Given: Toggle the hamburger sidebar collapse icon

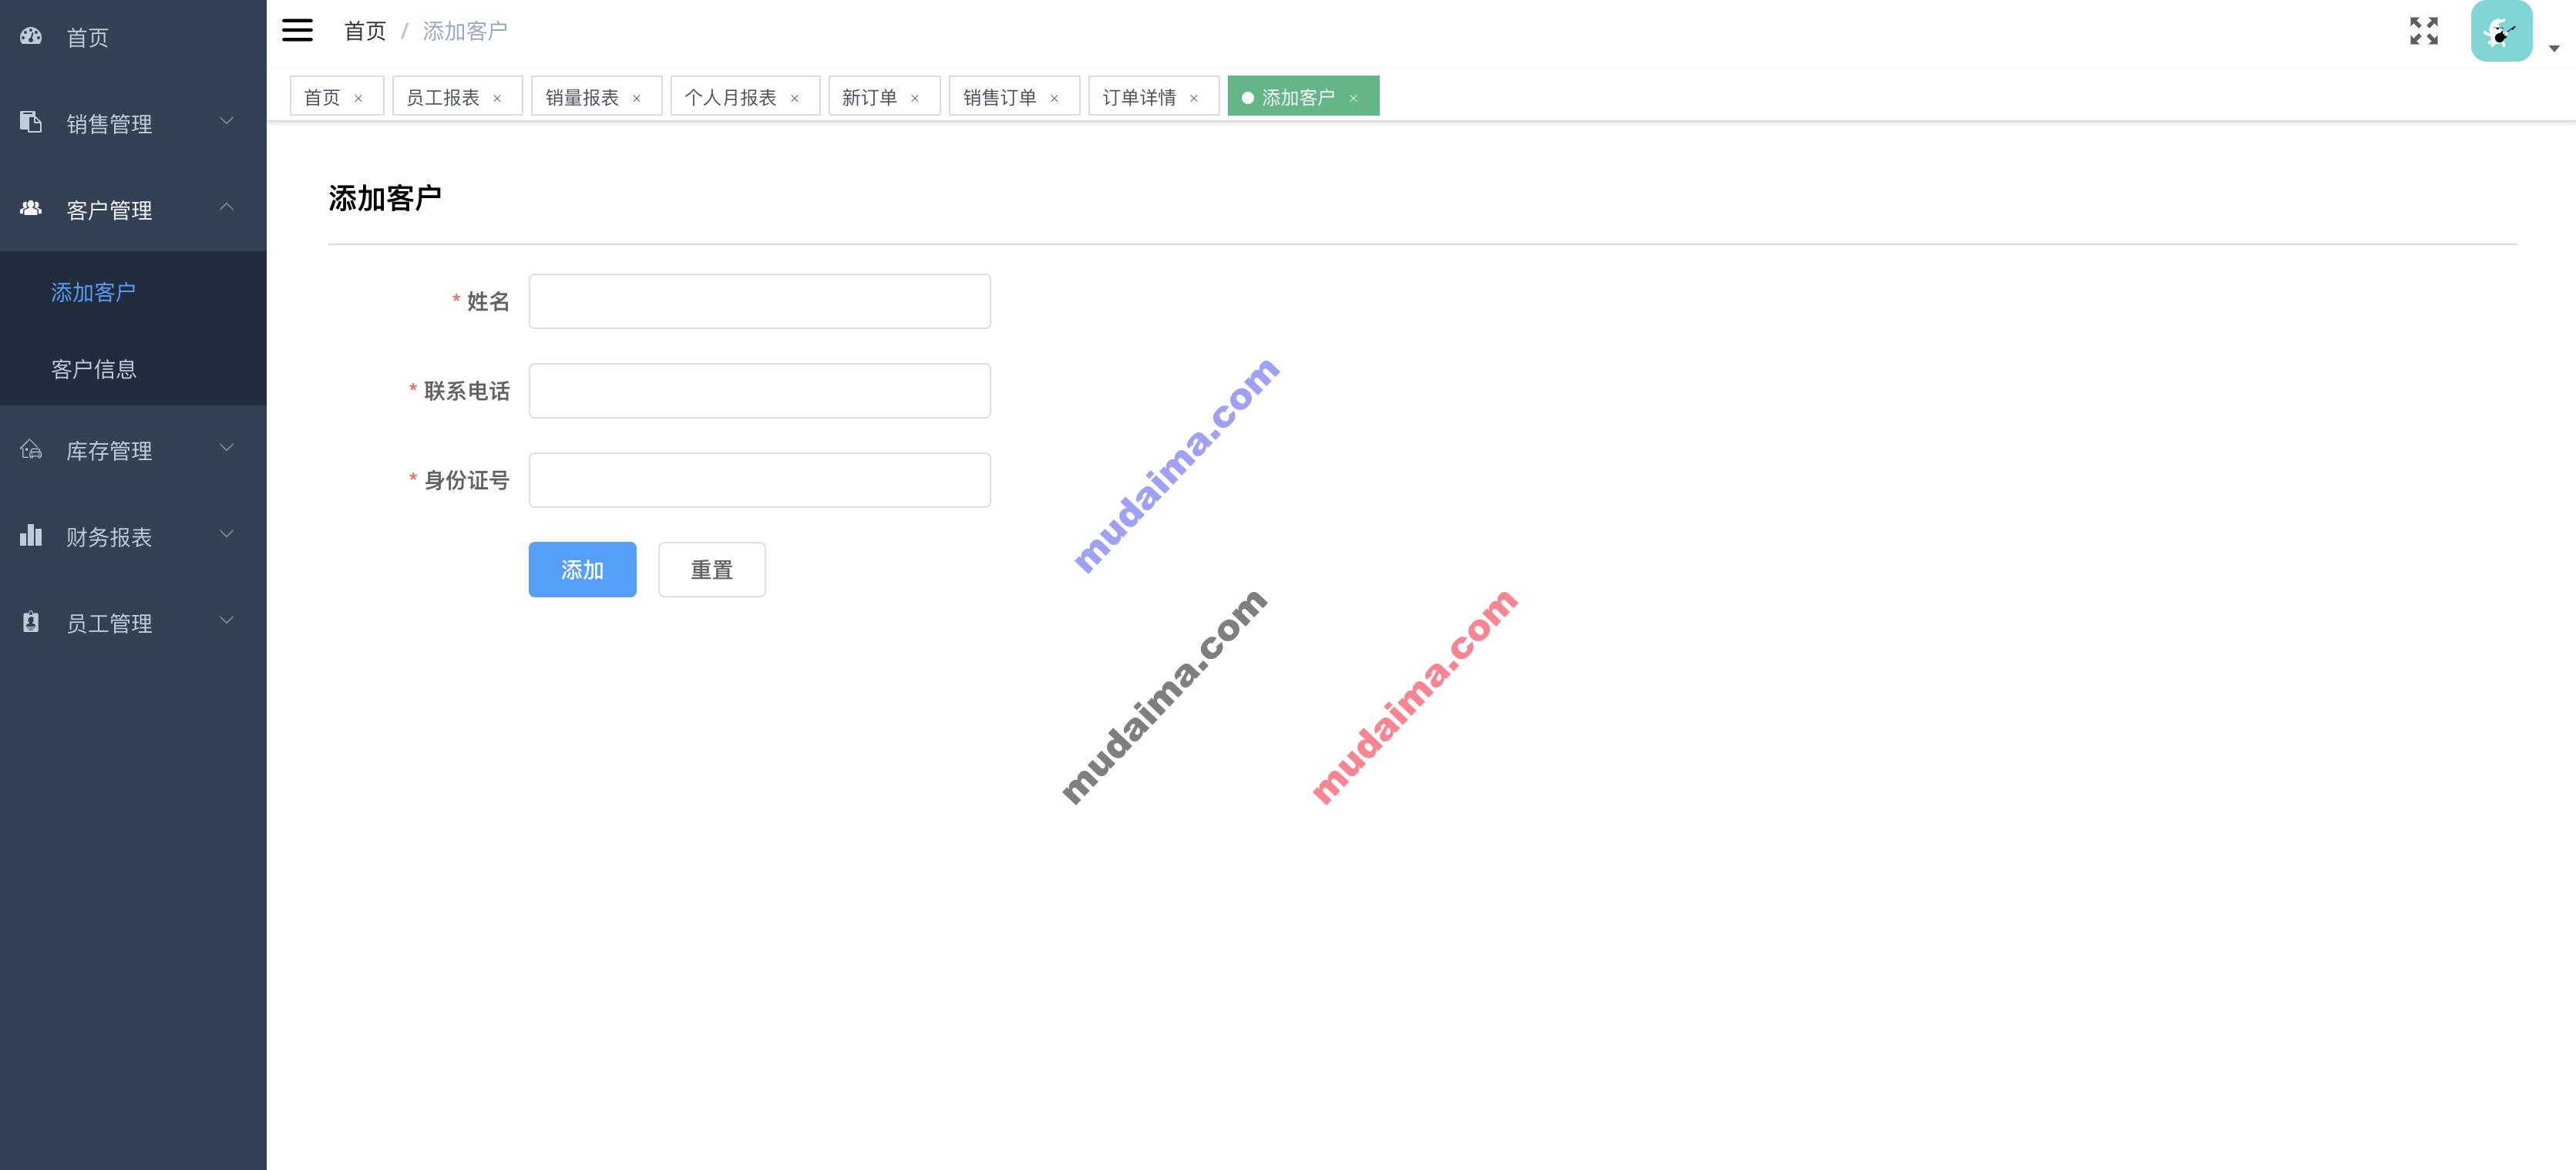Looking at the screenshot, I should click(x=297, y=30).
